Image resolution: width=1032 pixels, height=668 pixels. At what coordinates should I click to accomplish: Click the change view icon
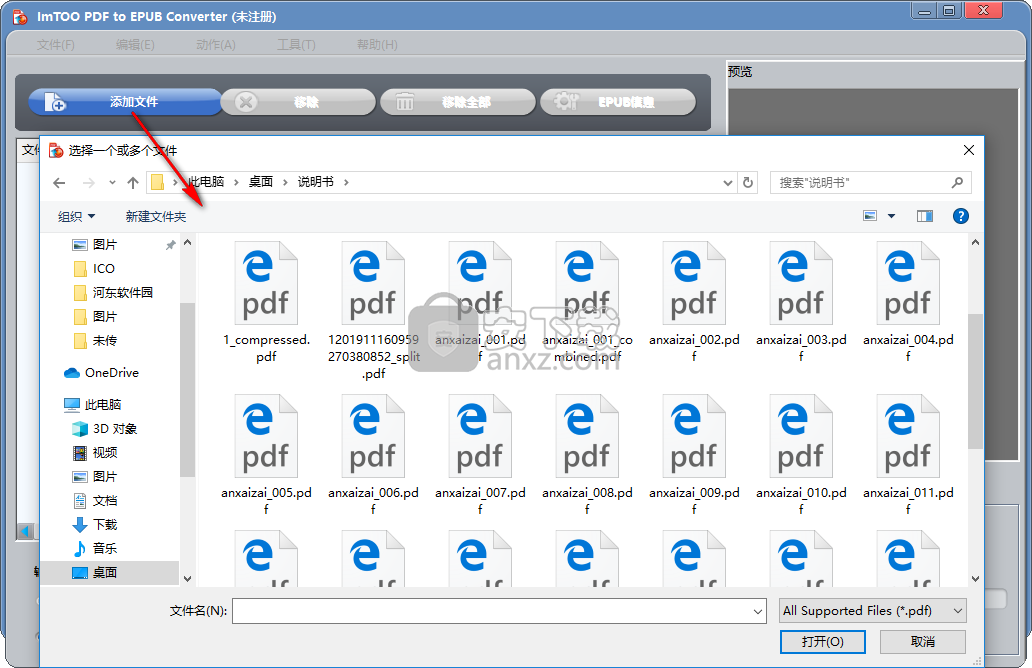(x=870, y=216)
